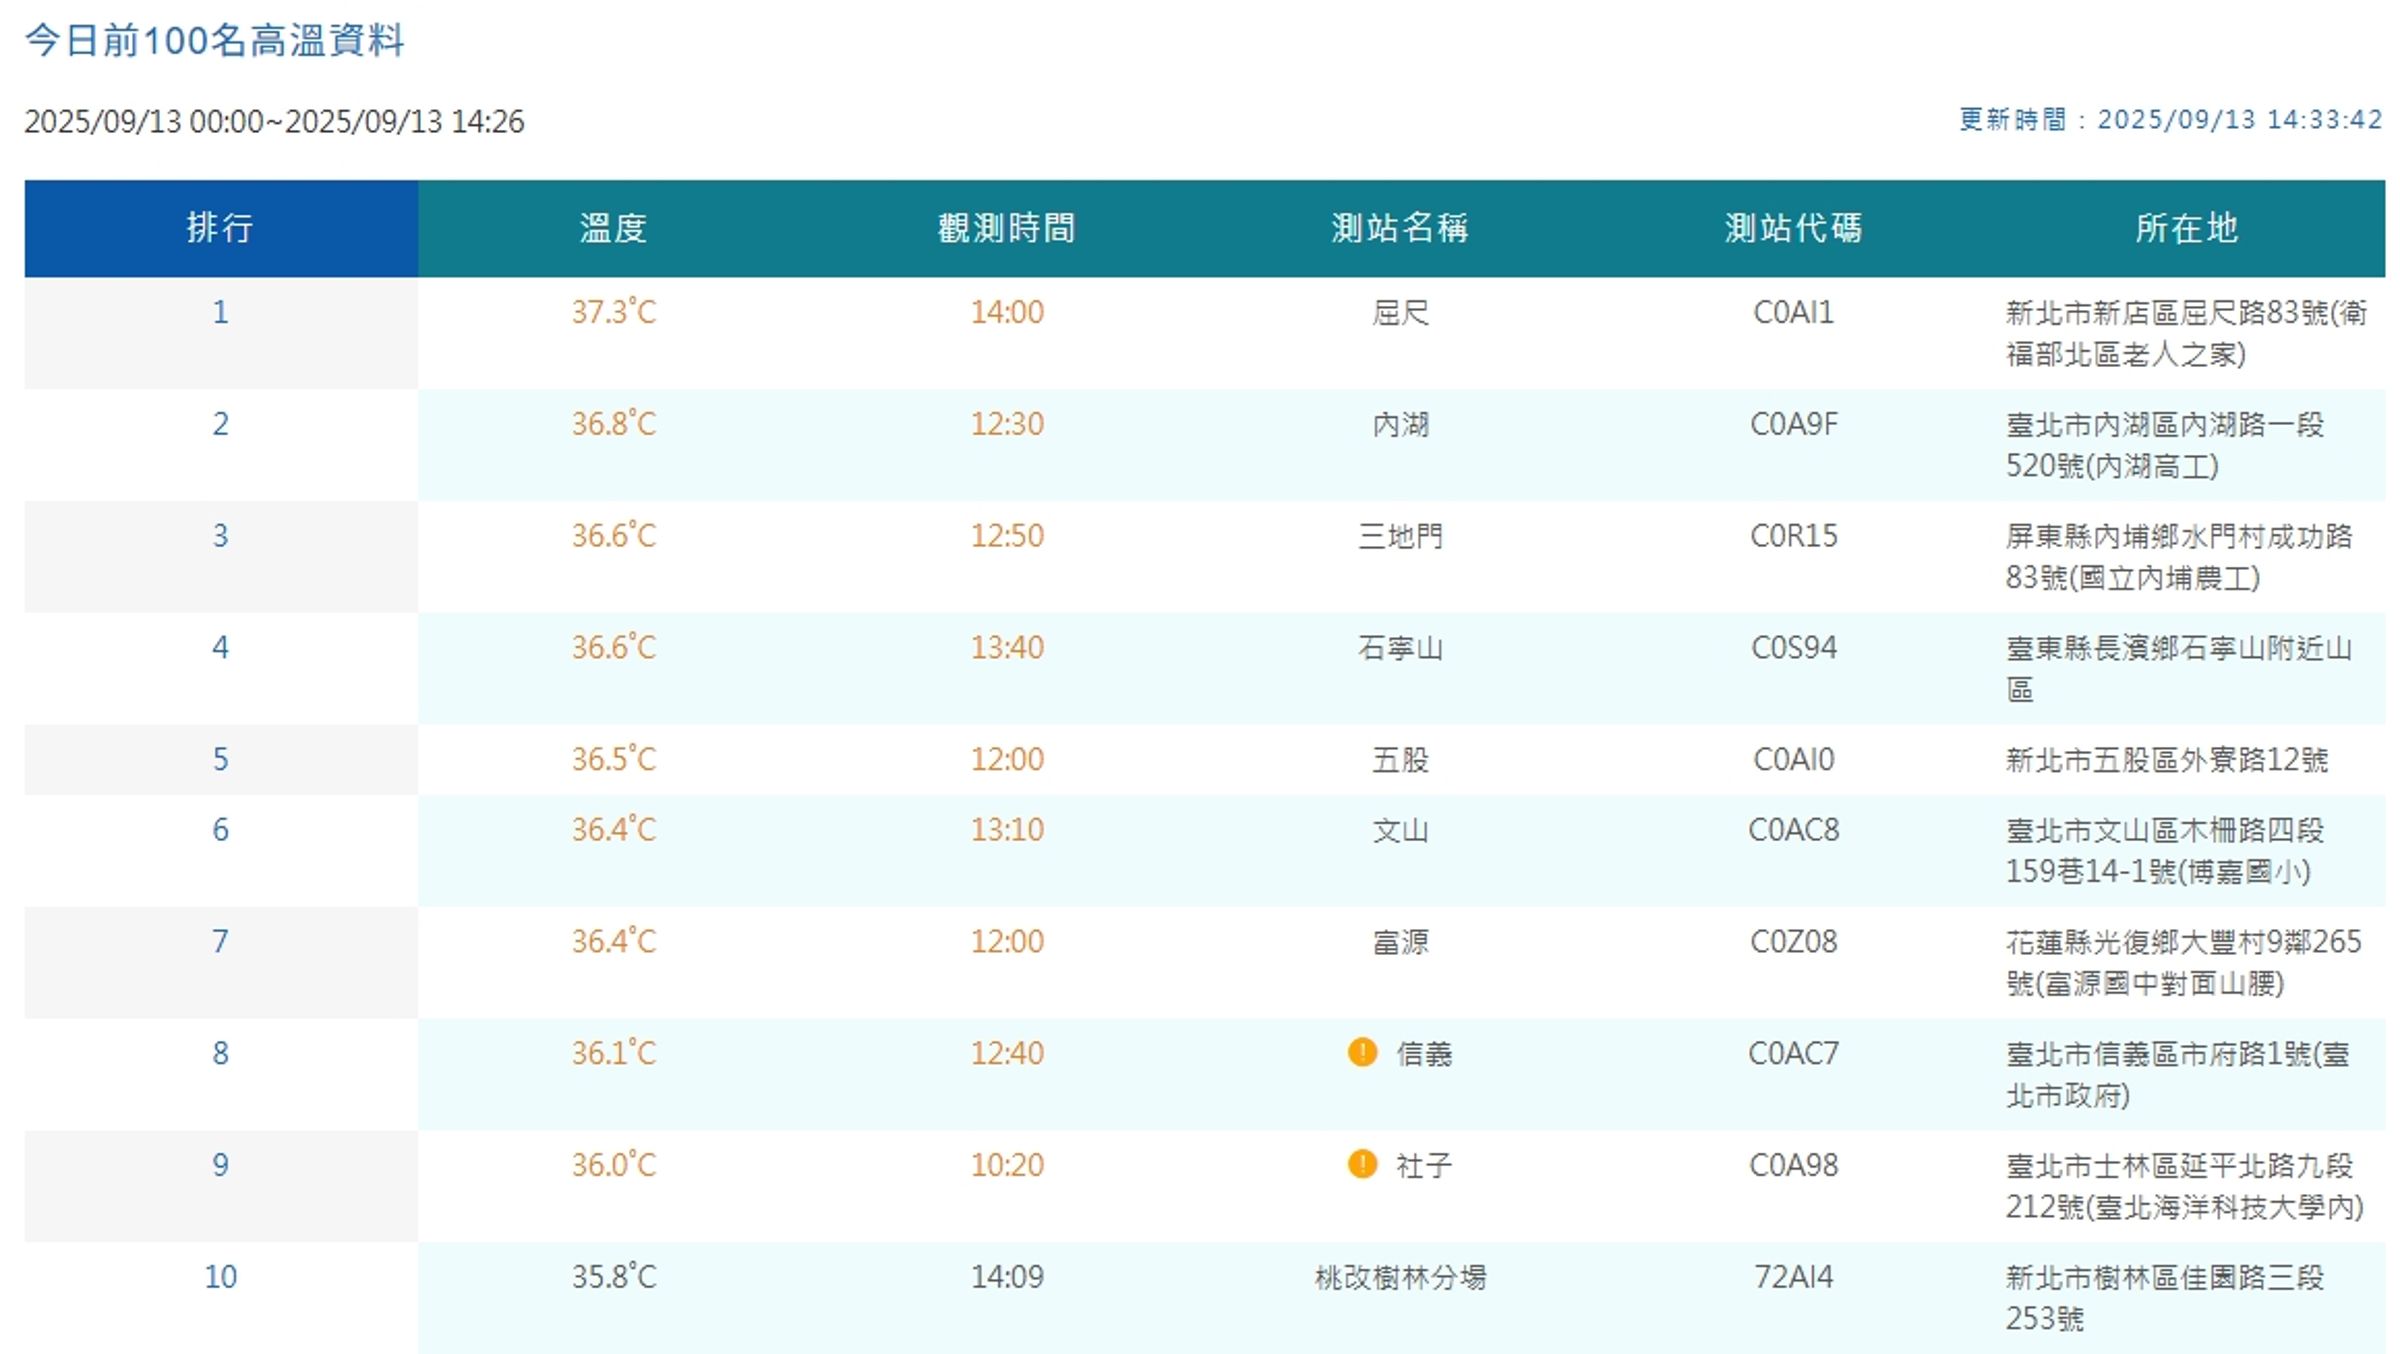Click temperature value 36.1°C
The width and height of the screenshot is (2400, 1354).
(614, 1053)
